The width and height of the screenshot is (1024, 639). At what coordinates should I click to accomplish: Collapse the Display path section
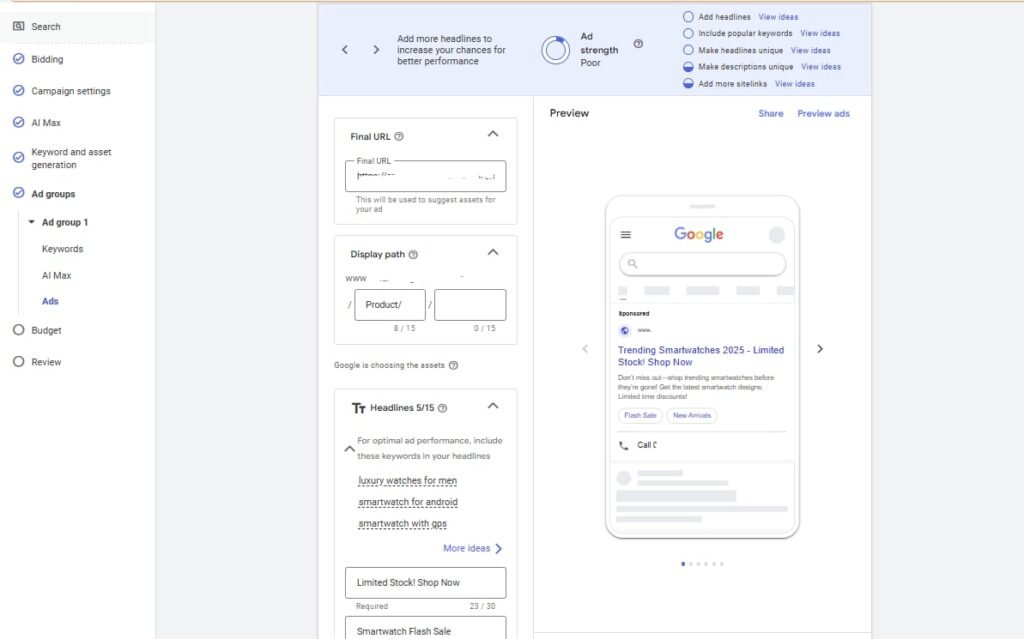click(492, 253)
